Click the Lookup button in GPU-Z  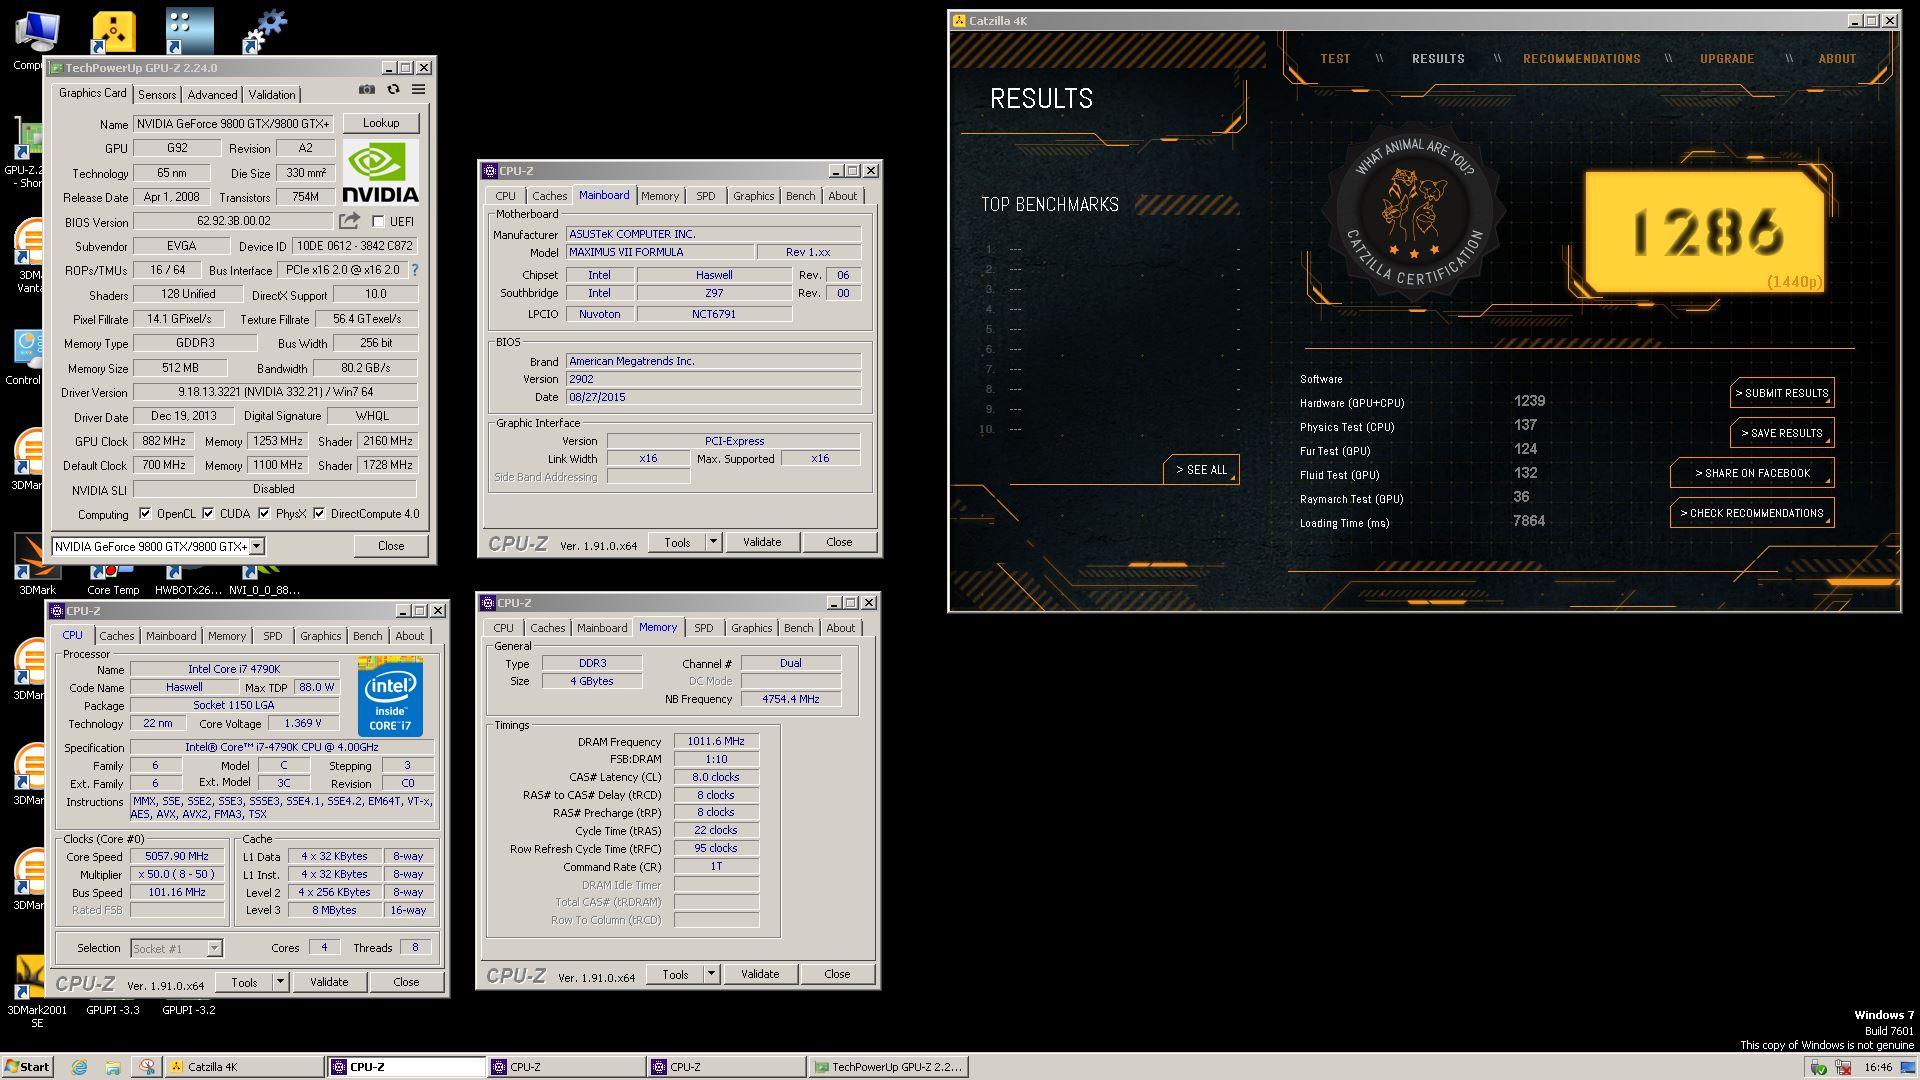point(381,123)
